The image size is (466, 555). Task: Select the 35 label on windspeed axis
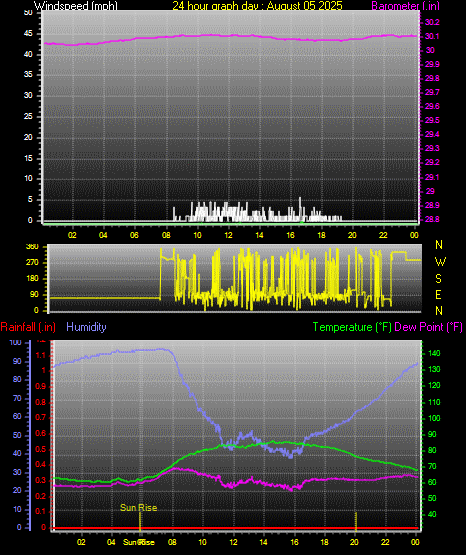point(28,74)
